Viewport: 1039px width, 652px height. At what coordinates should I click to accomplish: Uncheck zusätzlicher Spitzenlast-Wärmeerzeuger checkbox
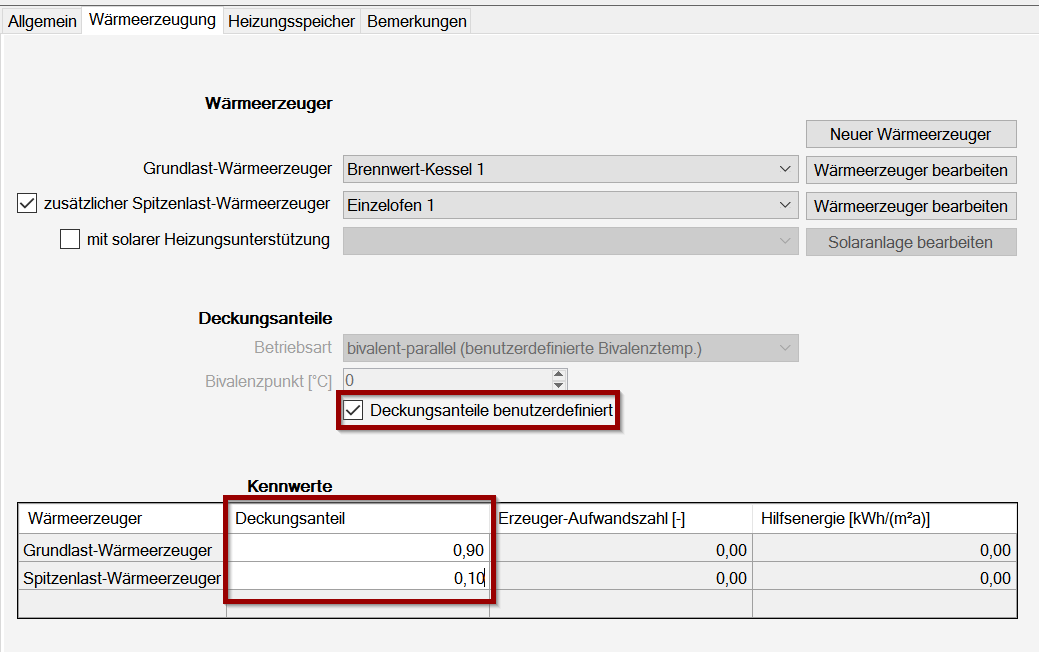coord(27,204)
